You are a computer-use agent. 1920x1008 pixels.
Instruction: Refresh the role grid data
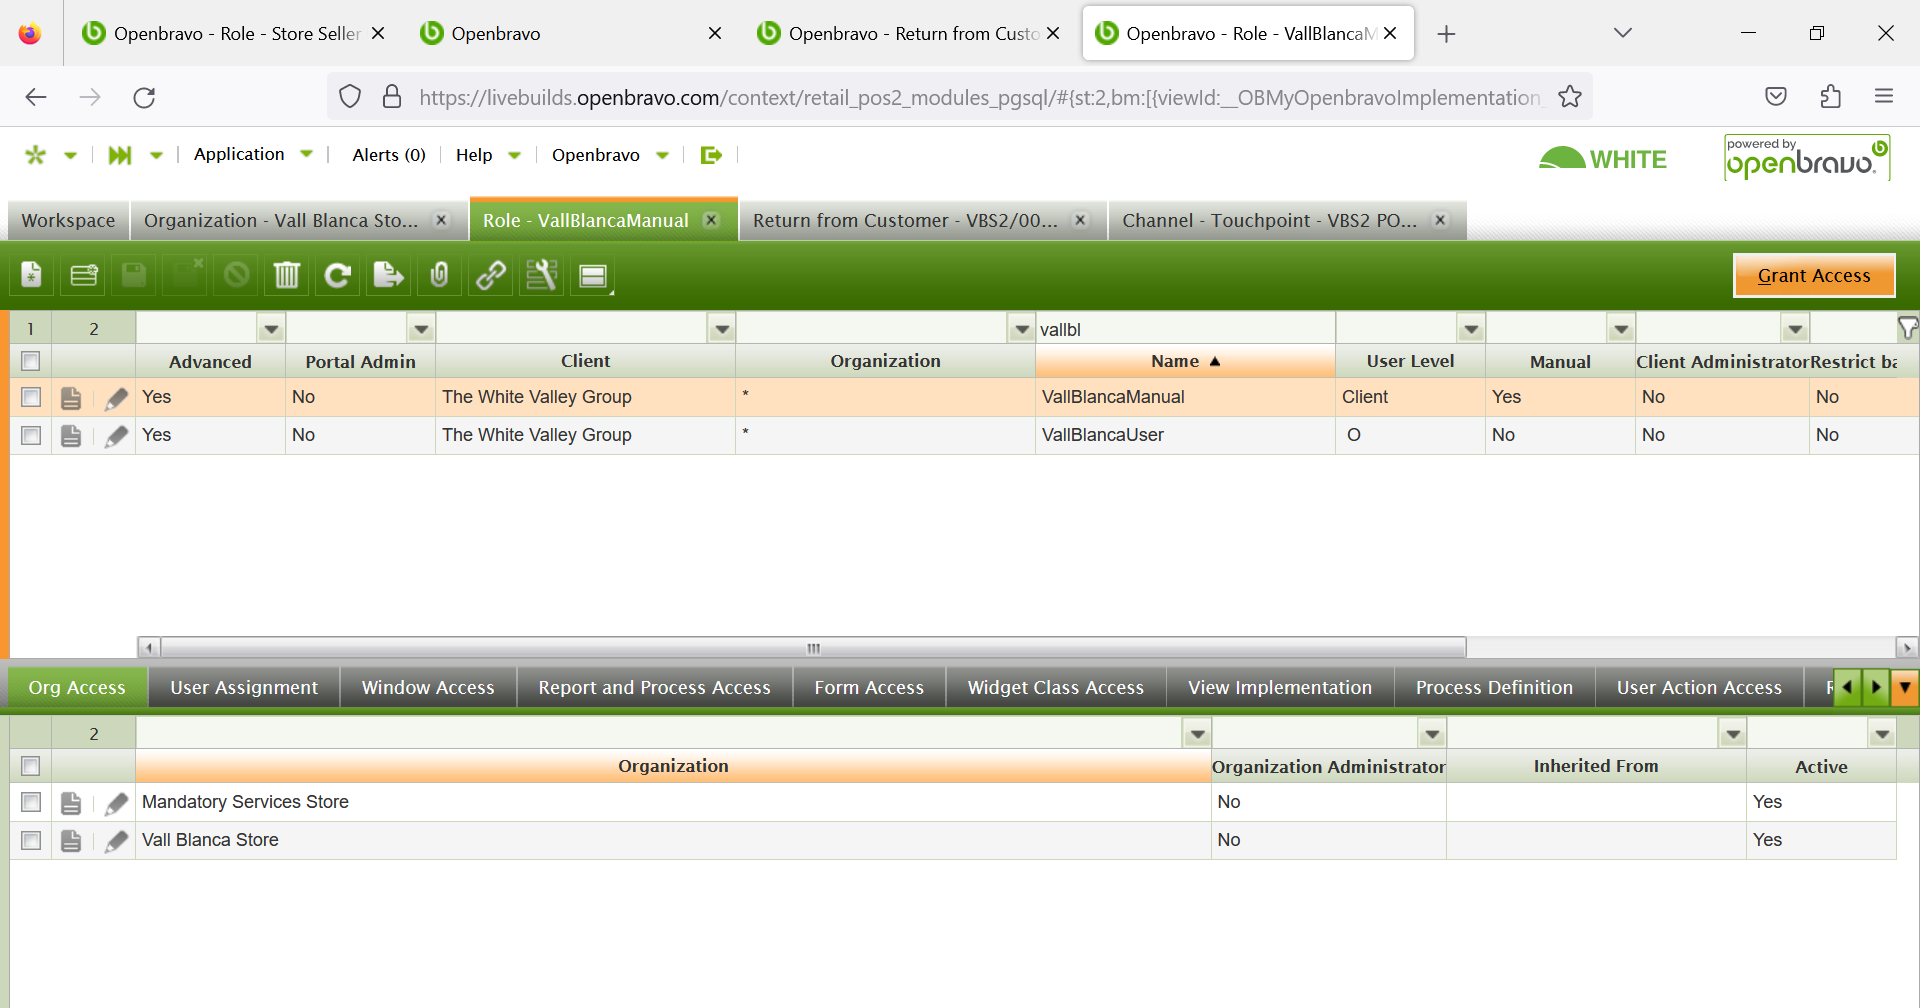tap(338, 275)
